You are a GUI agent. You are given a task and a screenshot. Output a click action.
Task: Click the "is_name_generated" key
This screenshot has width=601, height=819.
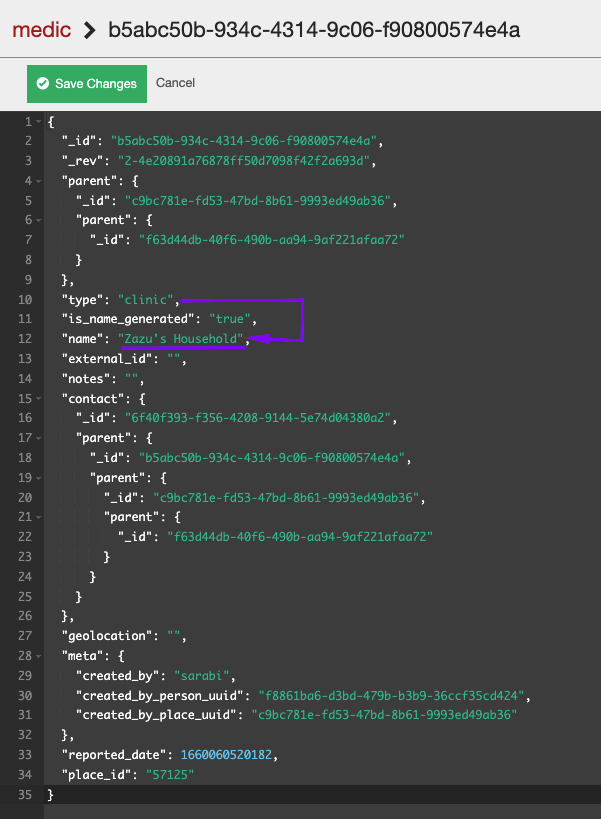(x=128, y=319)
